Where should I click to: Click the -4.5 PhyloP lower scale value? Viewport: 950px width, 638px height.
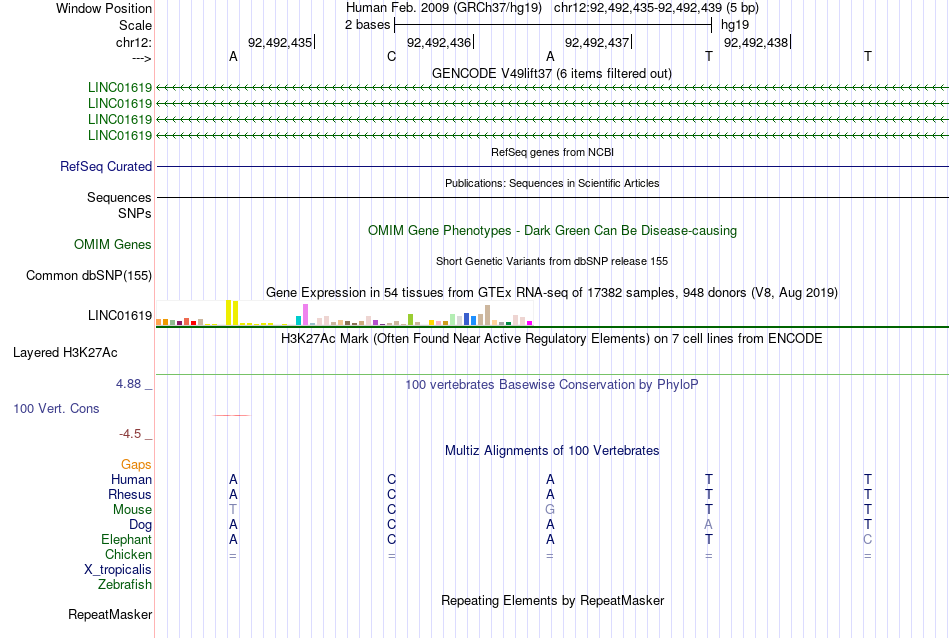(x=130, y=434)
